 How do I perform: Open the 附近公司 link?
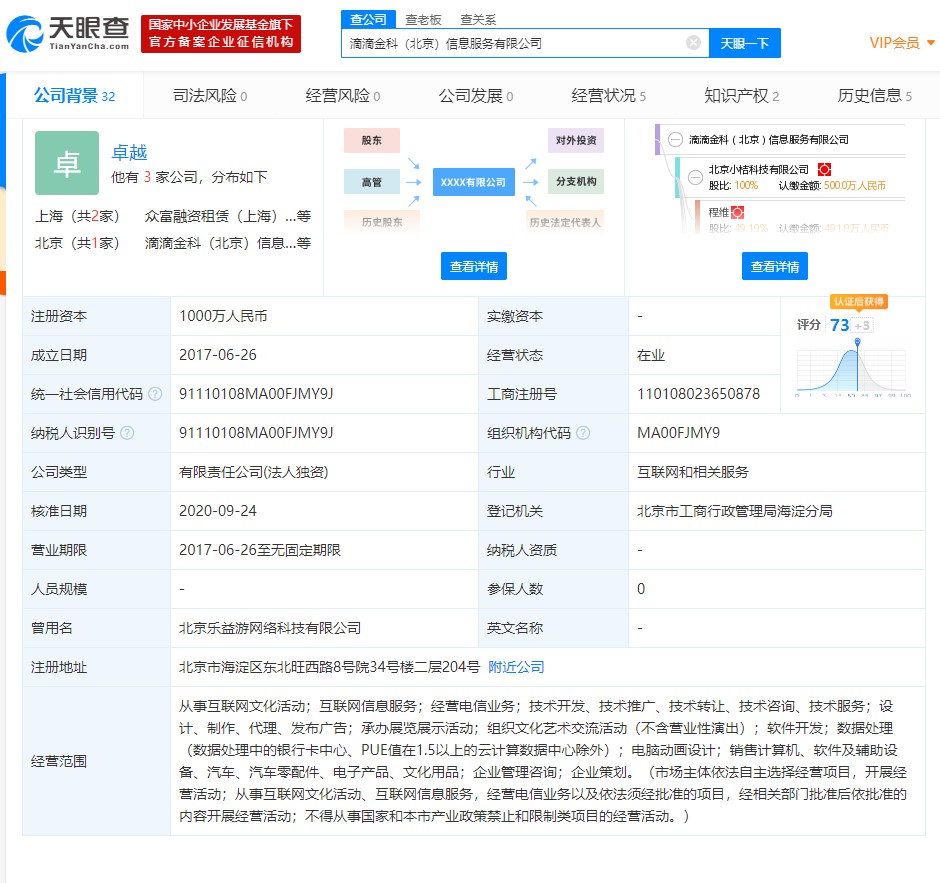pyautogui.click(x=516, y=667)
